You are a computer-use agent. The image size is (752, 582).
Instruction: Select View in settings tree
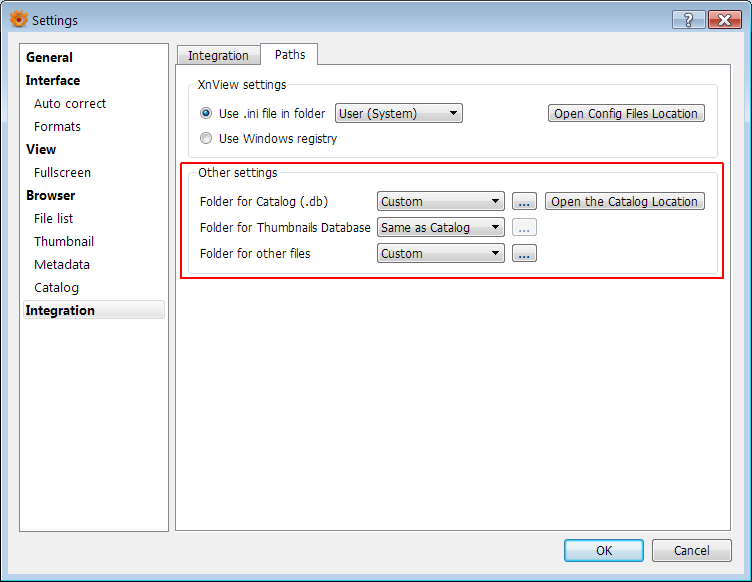(x=41, y=150)
